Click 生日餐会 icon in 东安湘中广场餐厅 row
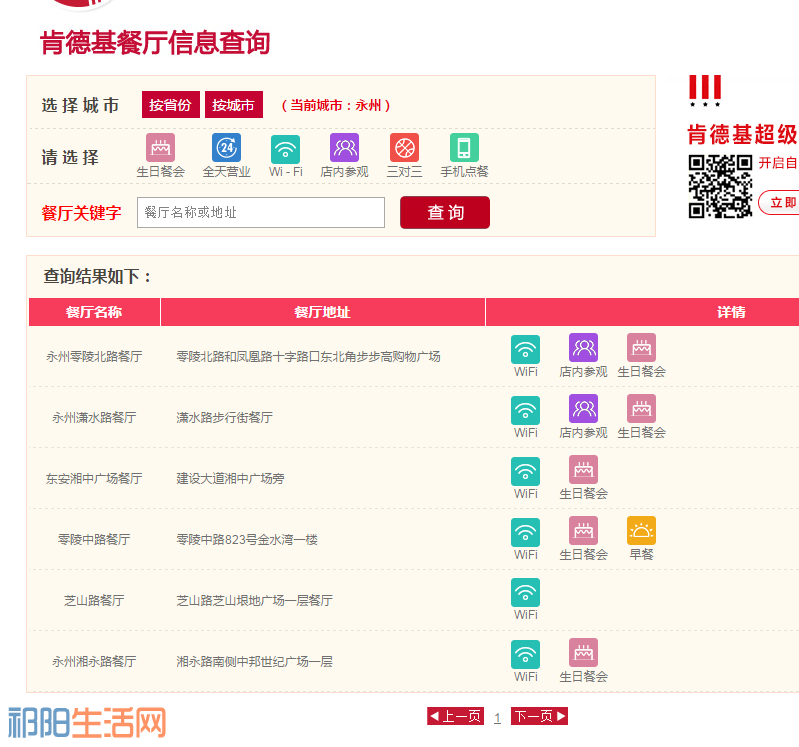799x747 pixels. point(583,470)
